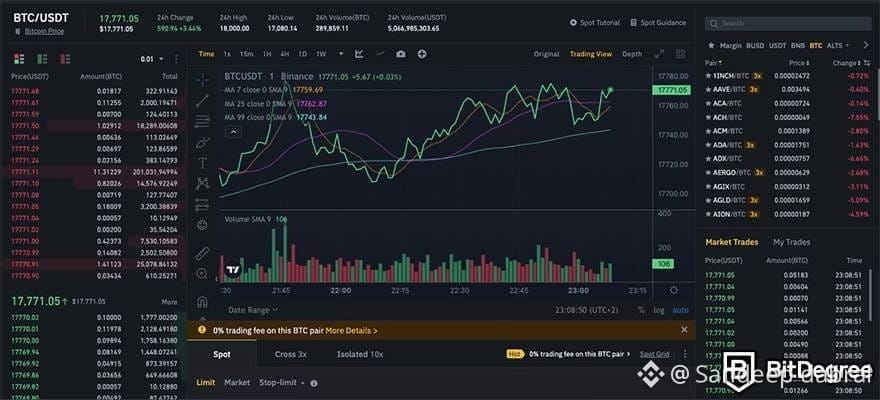The width and height of the screenshot is (880, 400).
Task: Toggle favorite star for AGIX/BTC
Action: click(709, 186)
